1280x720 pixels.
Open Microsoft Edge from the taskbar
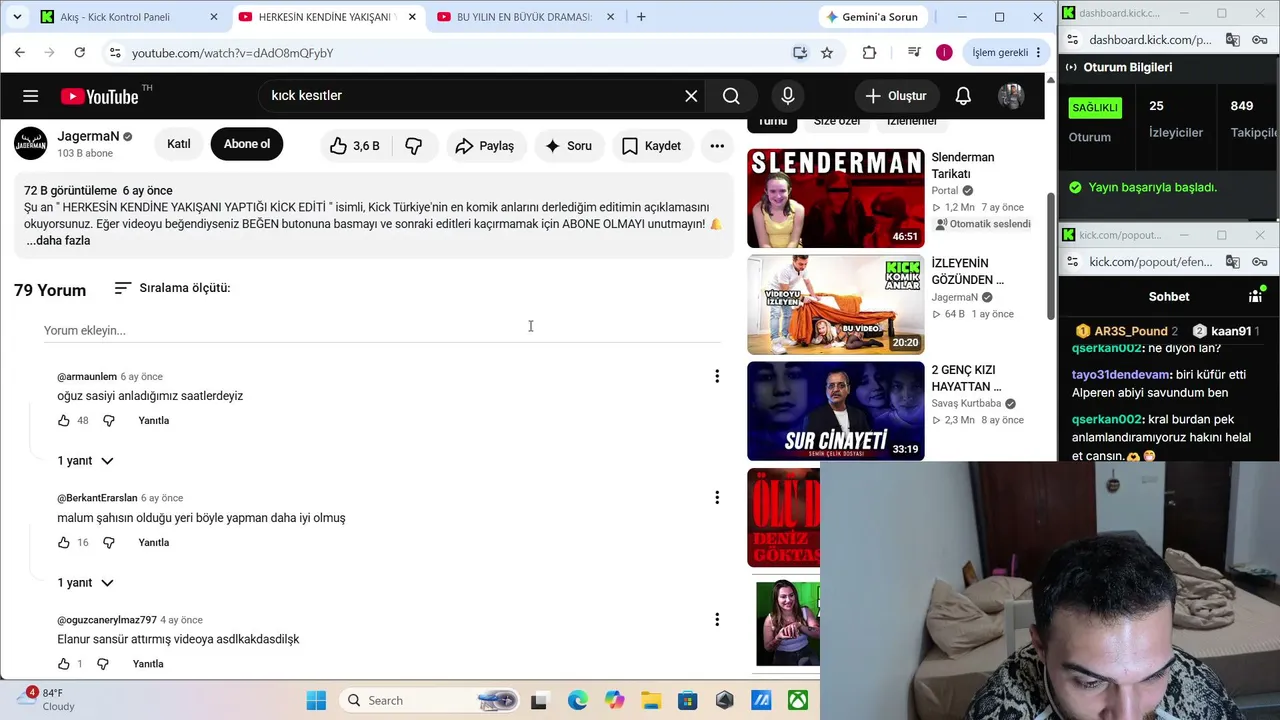point(578,700)
